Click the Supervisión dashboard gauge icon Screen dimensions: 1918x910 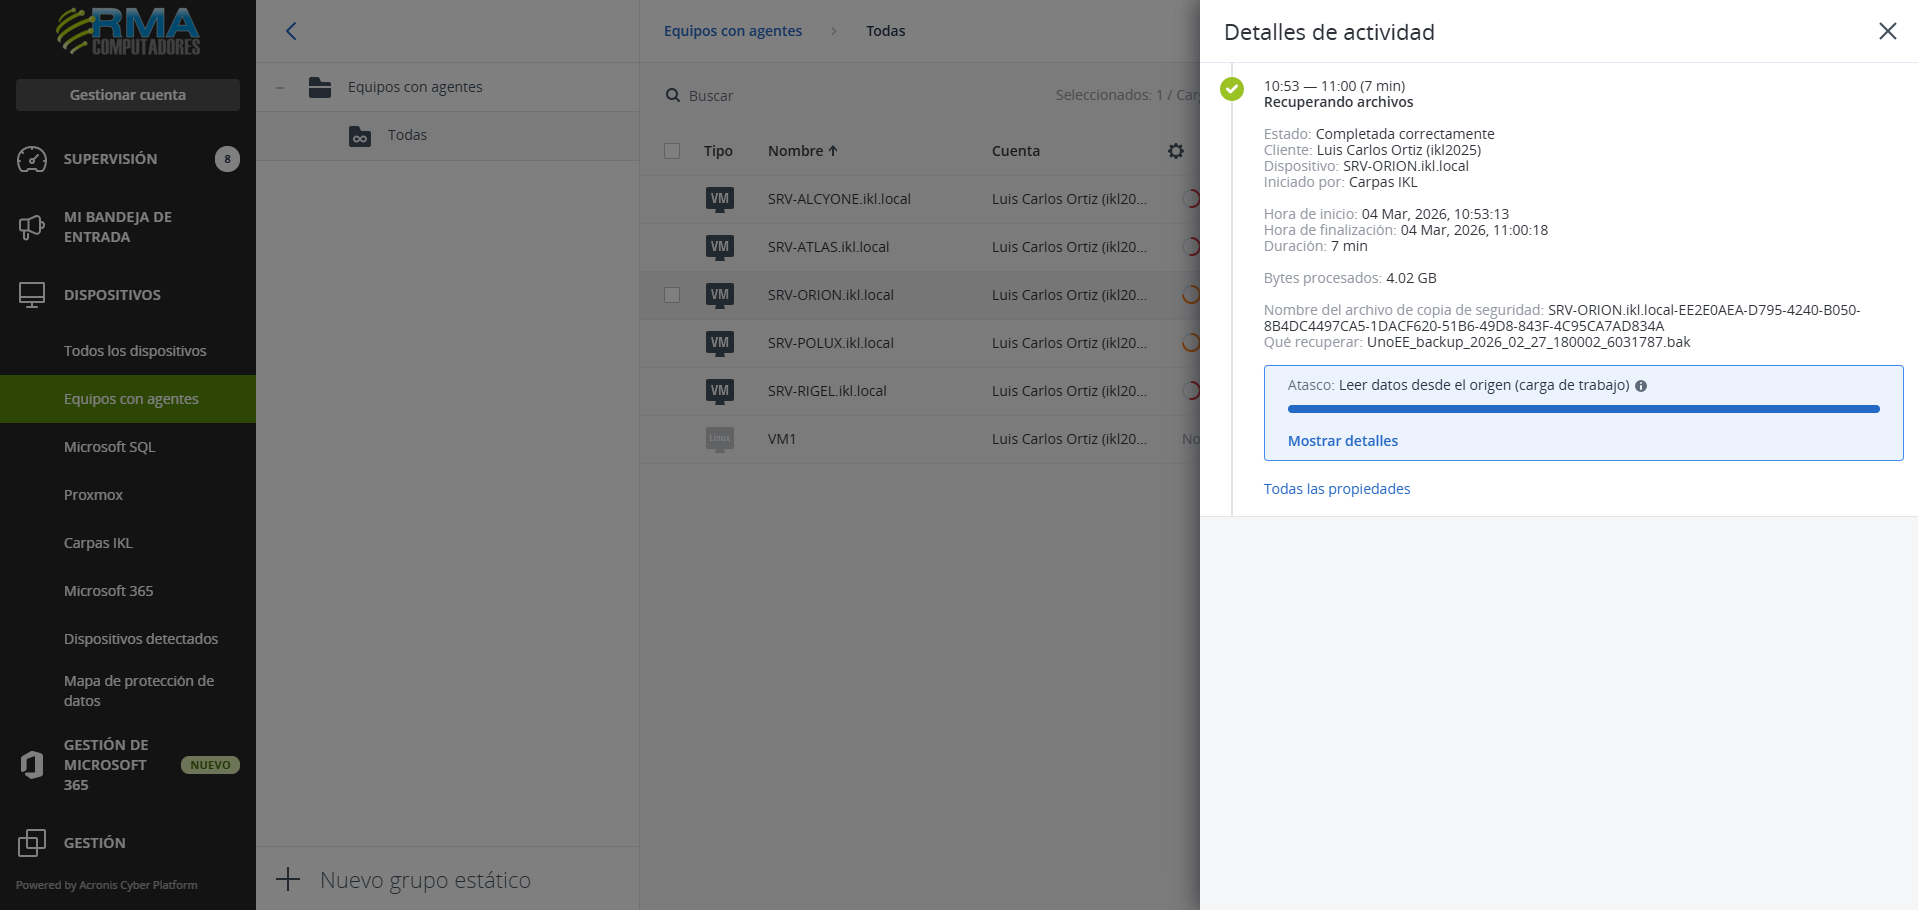pyautogui.click(x=32, y=159)
